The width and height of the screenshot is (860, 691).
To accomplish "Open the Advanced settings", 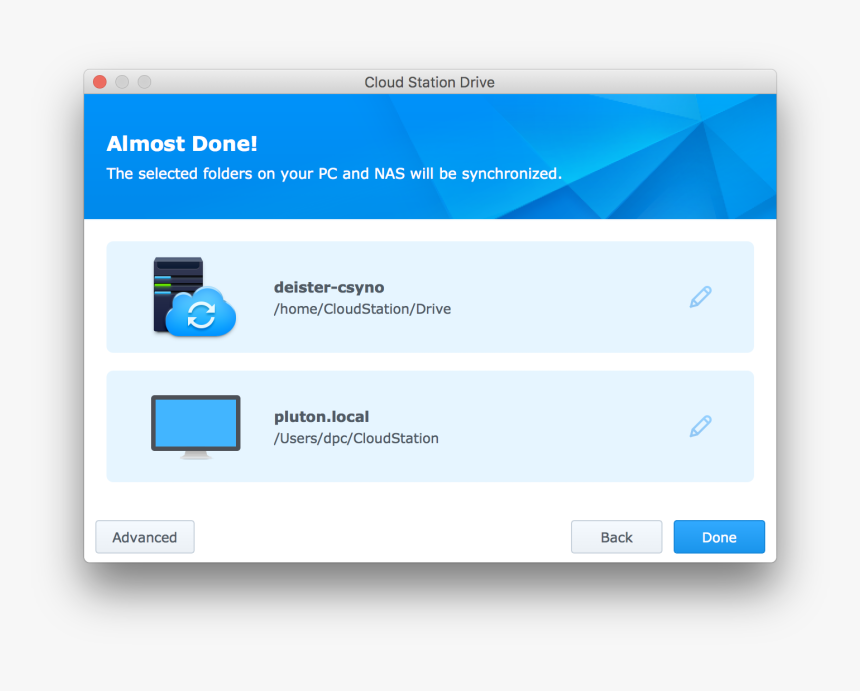I will pos(145,537).
